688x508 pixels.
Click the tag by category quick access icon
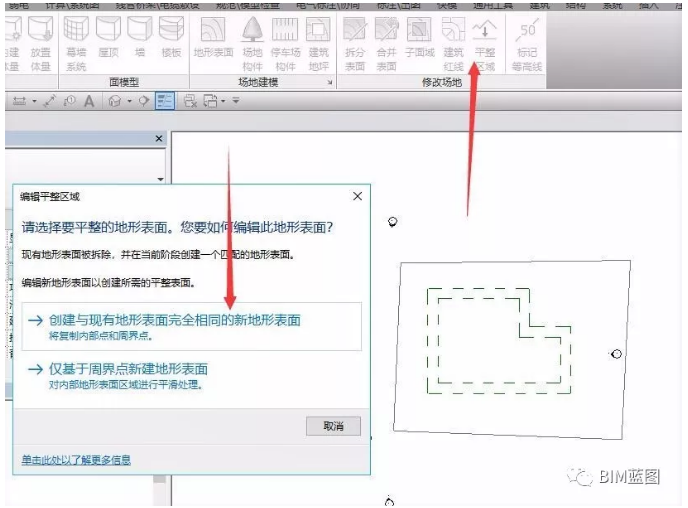69,101
